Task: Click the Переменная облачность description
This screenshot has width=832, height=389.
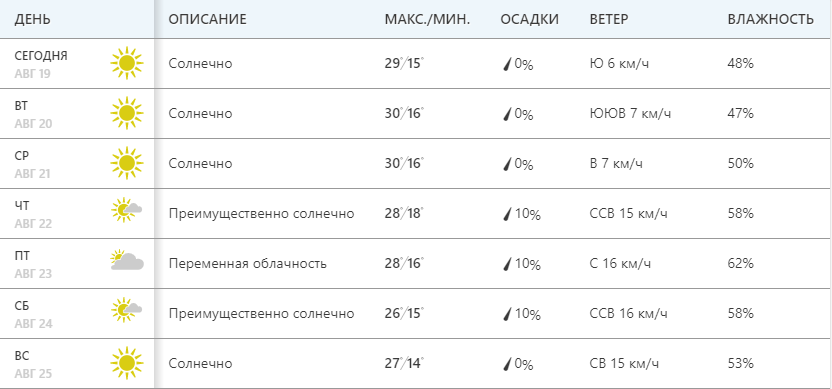Action: coord(247,264)
